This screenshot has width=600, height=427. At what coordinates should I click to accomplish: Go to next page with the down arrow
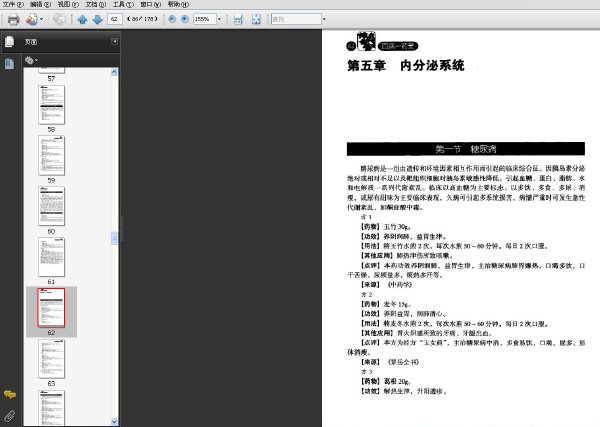(x=98, y=19)
